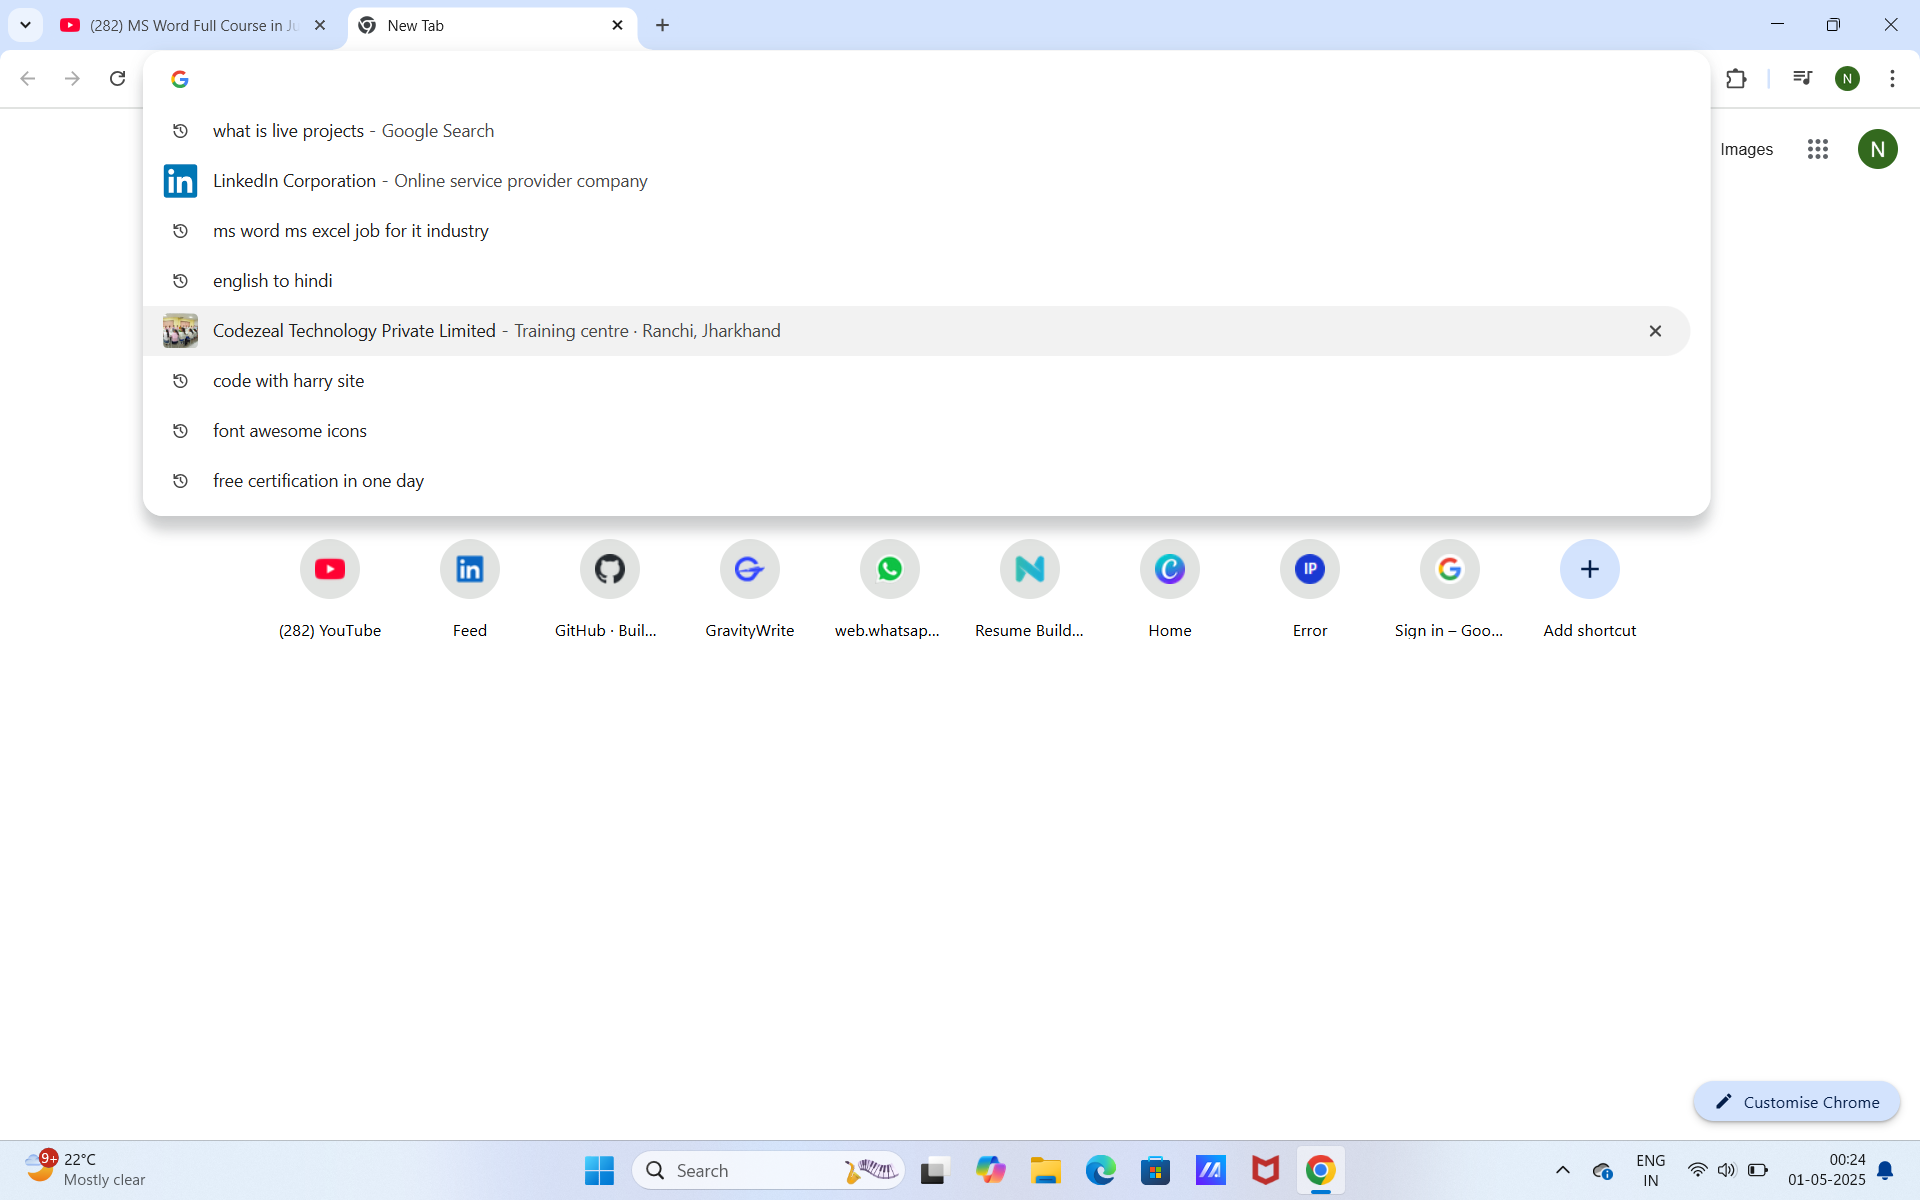Click the Add shortcut plus button
Screen dimensions: 1920x1200
[1590, 569]
